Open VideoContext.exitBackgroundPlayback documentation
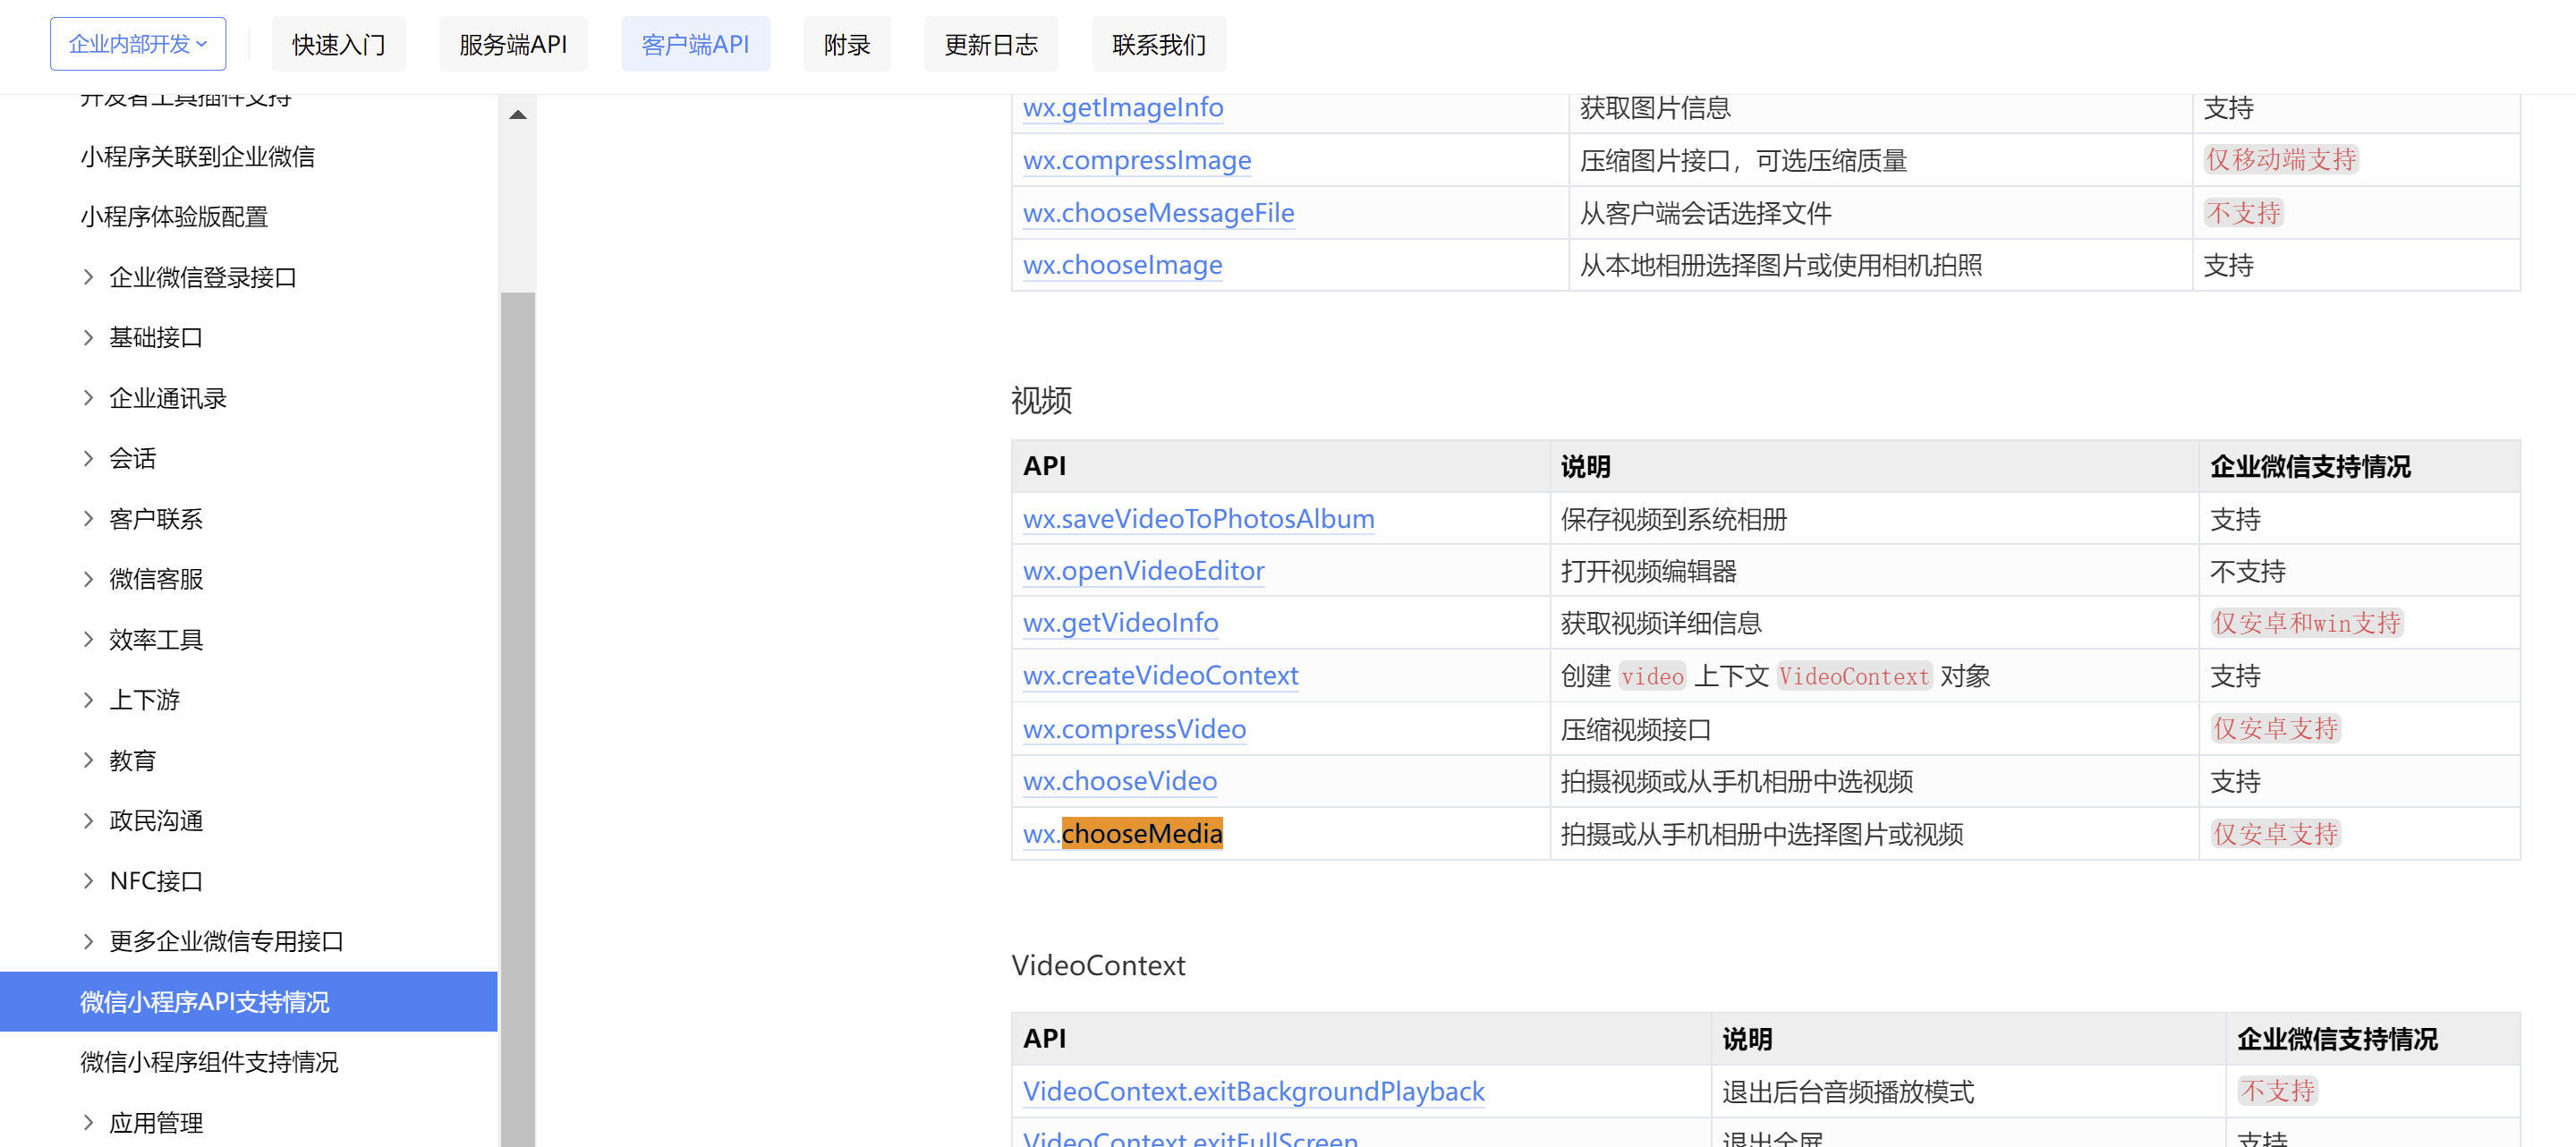The height and width of the screenshot is (1147, 2576). pyautogui.click(x=1253, y=1091)
